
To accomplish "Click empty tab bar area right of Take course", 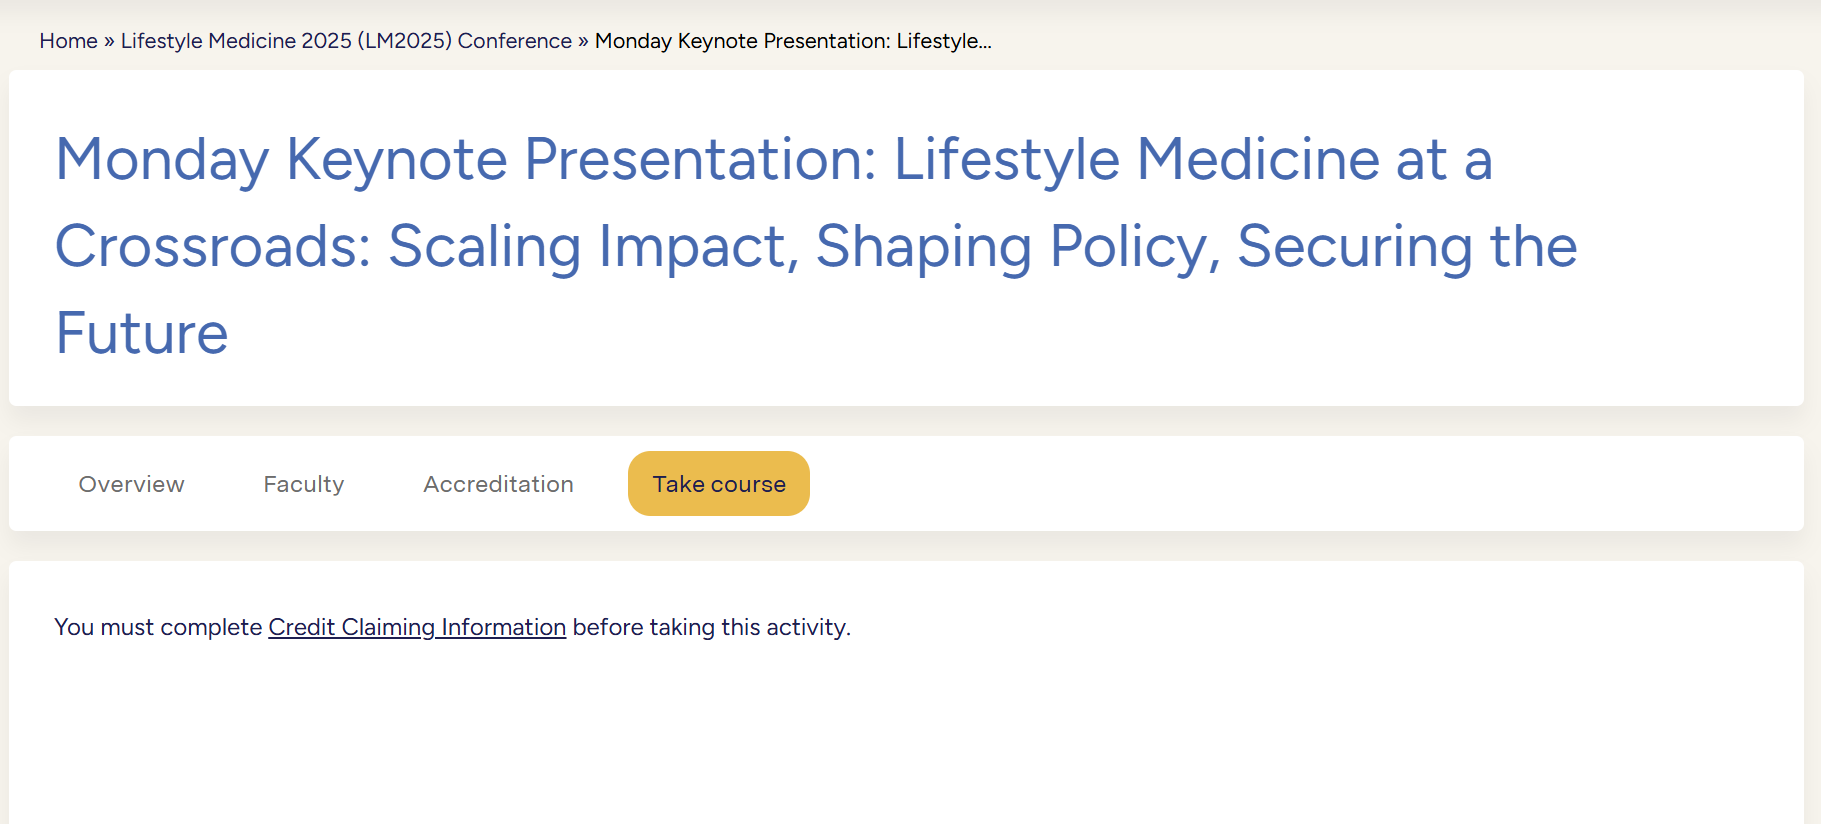I will 1300,484.
